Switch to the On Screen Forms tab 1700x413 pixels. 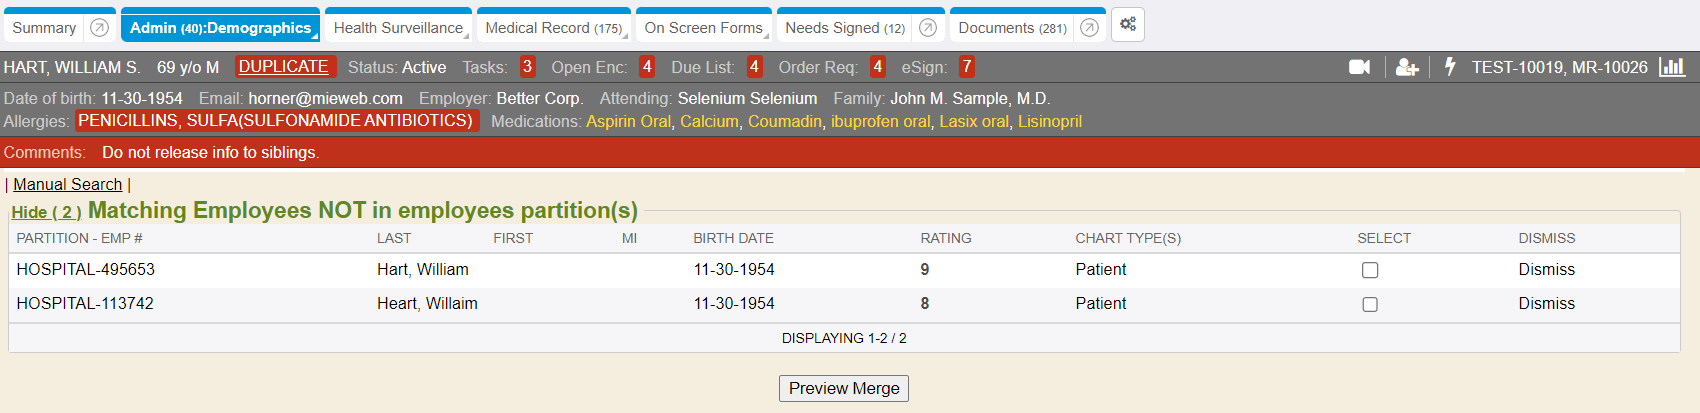coord(703,28)
